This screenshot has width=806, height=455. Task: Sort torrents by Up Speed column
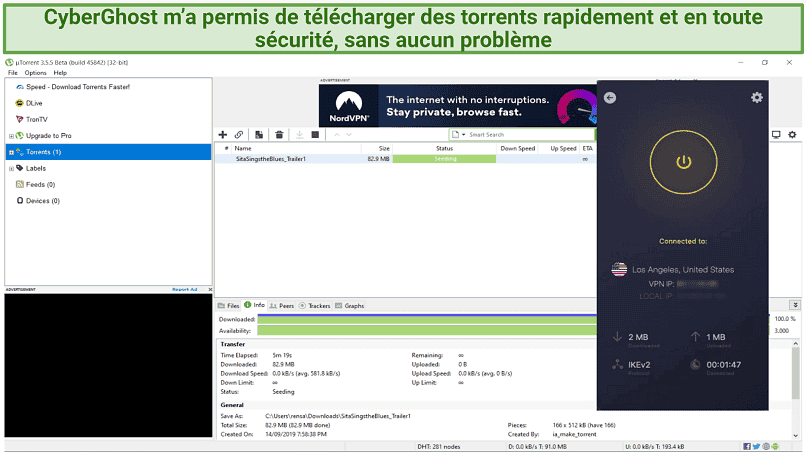[x=559, y=148]
